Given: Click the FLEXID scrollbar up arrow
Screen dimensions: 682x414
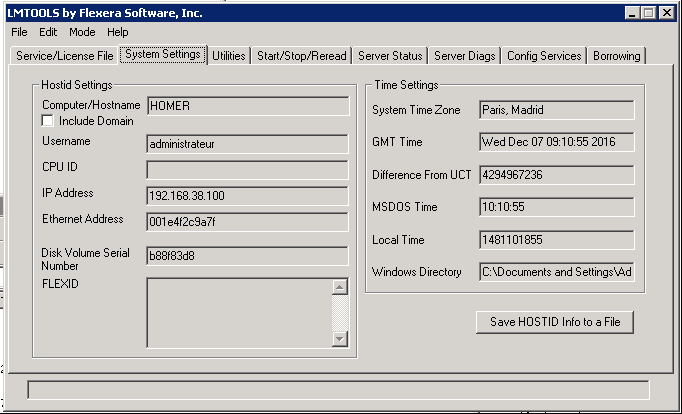Looking at the screenshot, I should [x=339, y=288].
